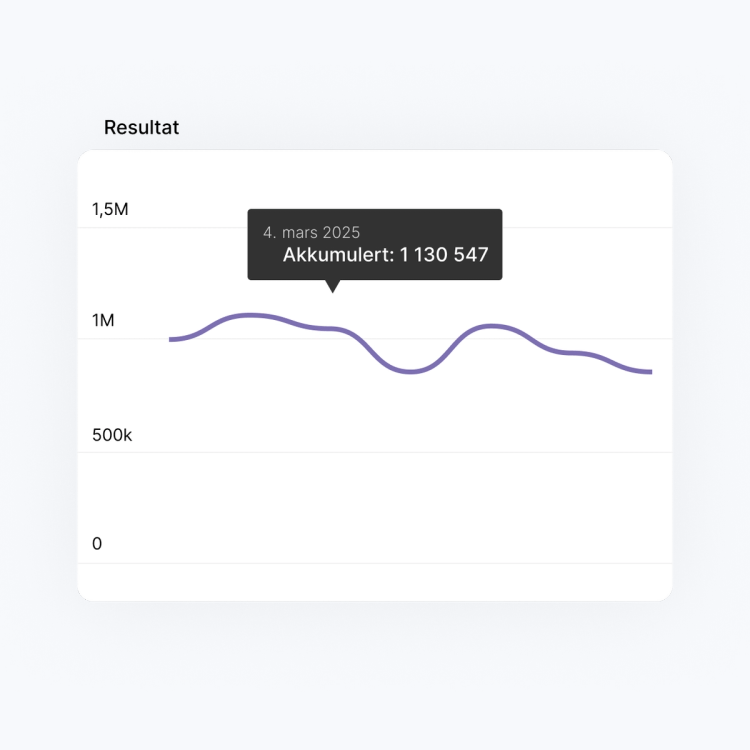Screen dimensions: 750x750
Task: Click the 1,5M y-axis label
Action: point(110,210)
